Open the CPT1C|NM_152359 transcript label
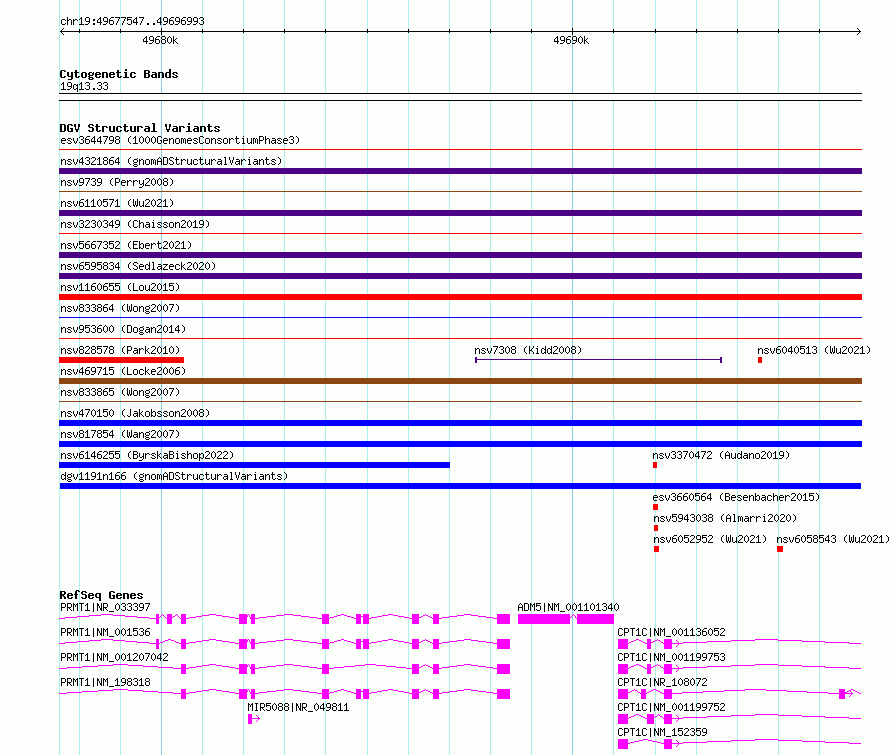890x755 pixels. pyautogui.click(x=662, y=732)
